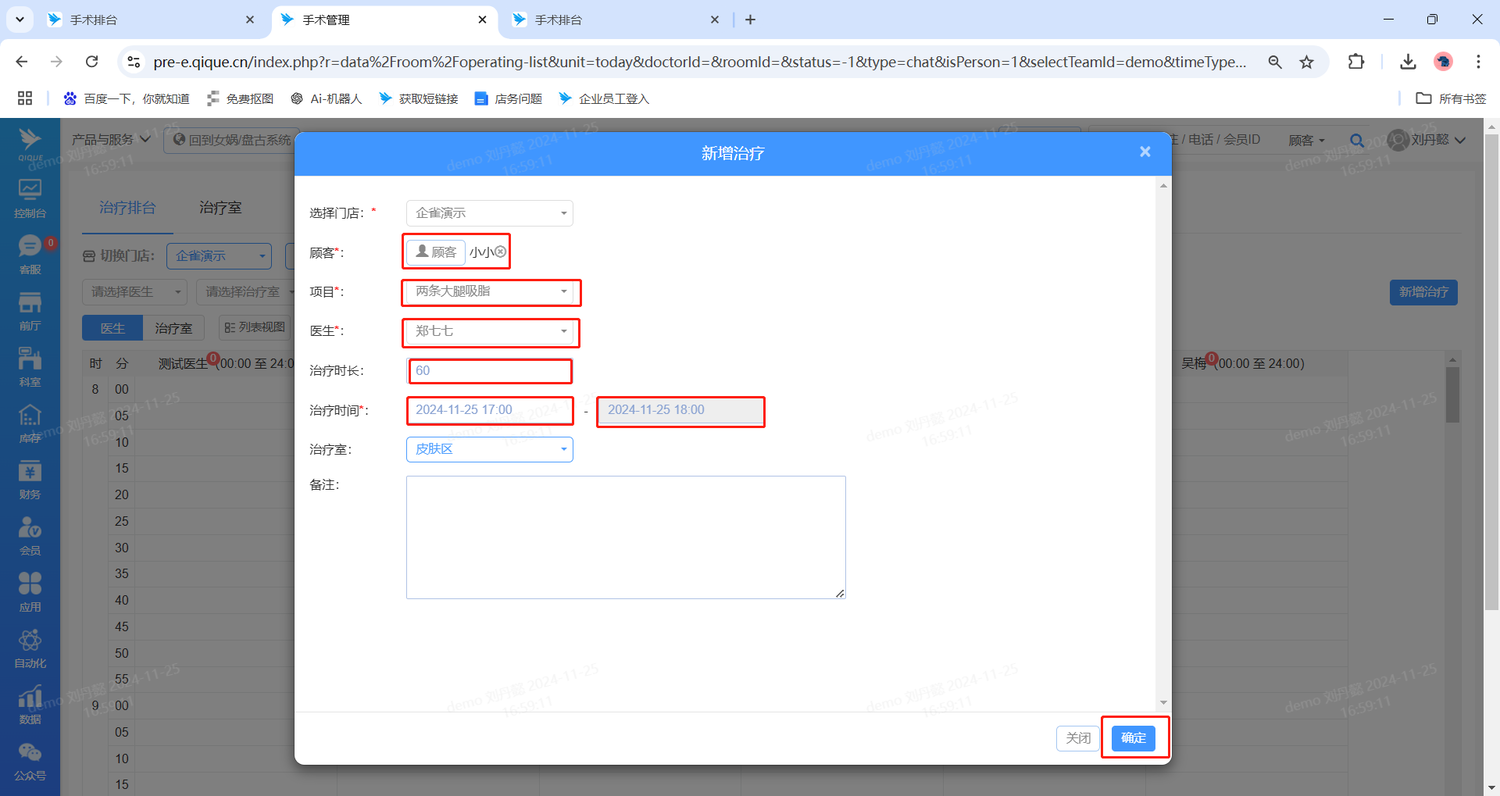1500x796 pixels.
Task: Switch to the second browser tab 手术管理
Action: tap(382, 20)
